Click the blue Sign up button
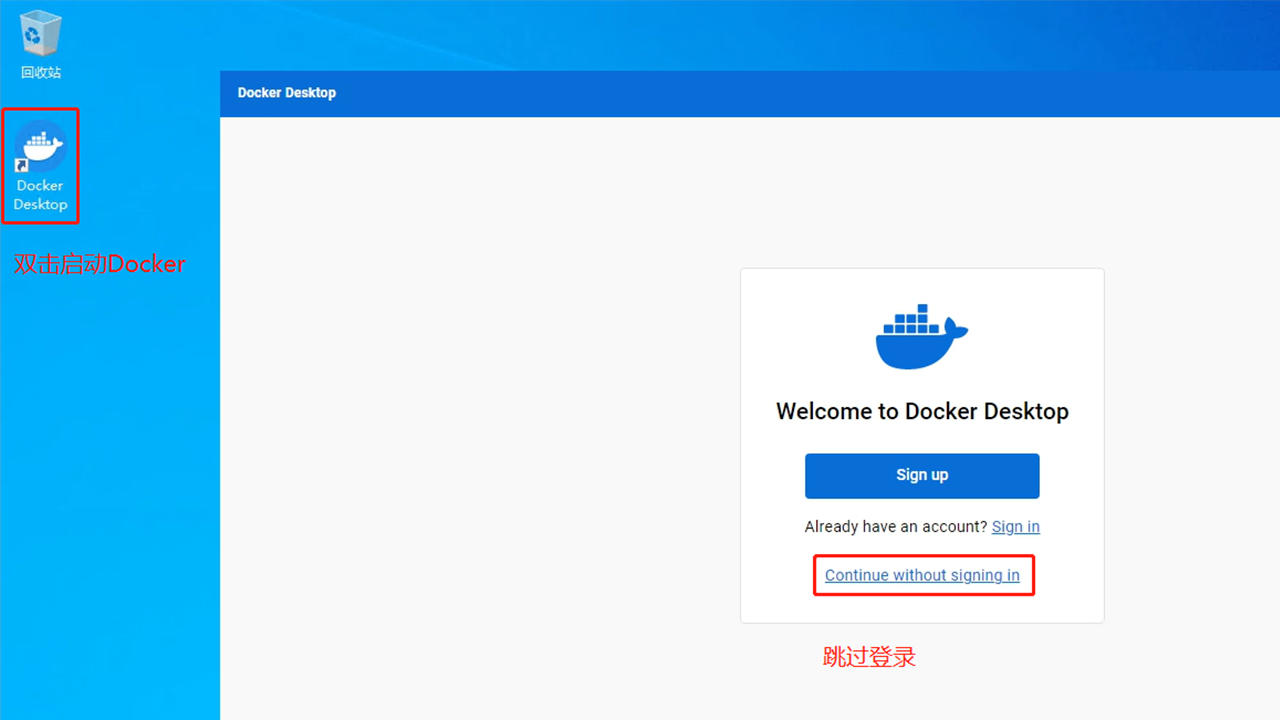This screenshot has height=720, width=1280. pyautogui.click(x=922, y=475)
